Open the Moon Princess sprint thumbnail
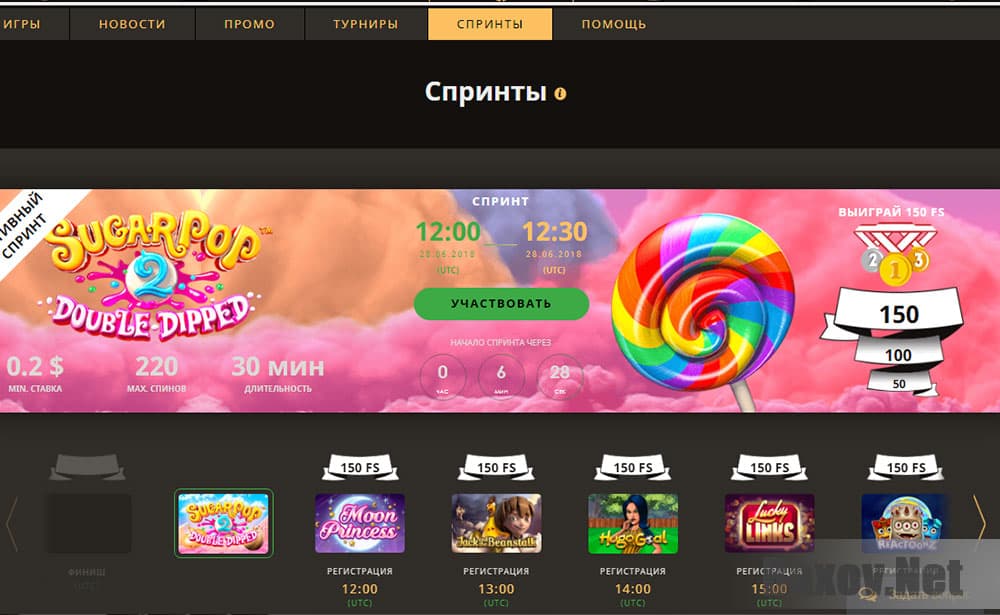This screenshot has width=1000, height=615. click(x=360, y=523)
